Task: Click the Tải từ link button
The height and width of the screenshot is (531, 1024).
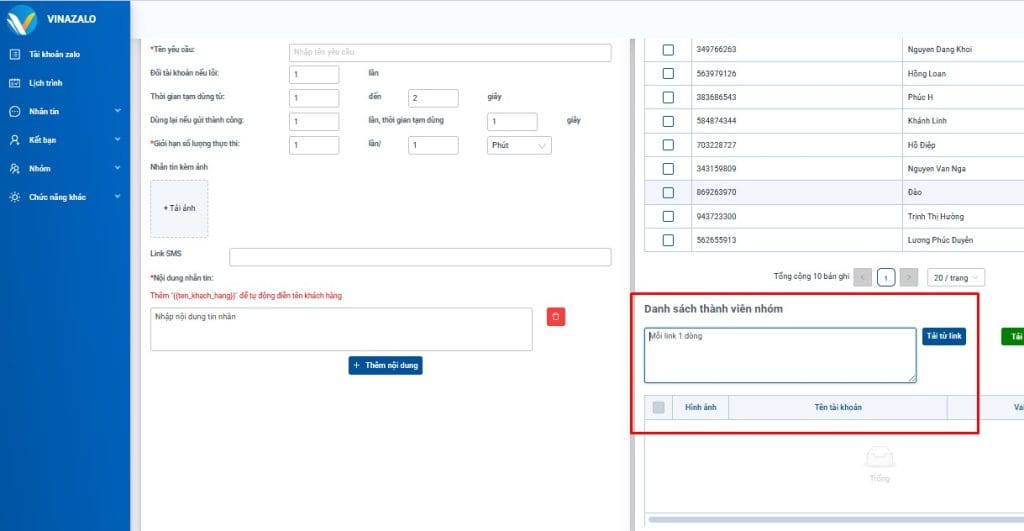Action: (944, 337)
